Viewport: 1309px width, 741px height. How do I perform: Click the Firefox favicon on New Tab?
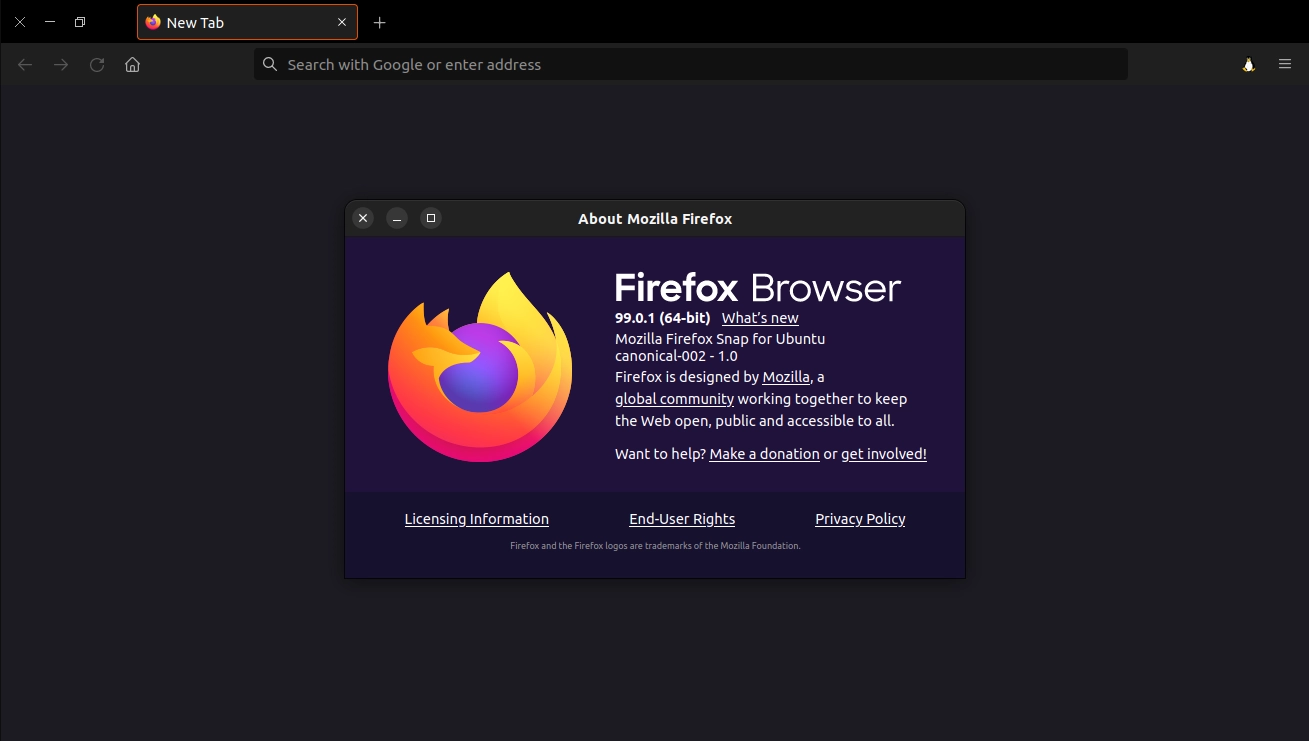153,22
